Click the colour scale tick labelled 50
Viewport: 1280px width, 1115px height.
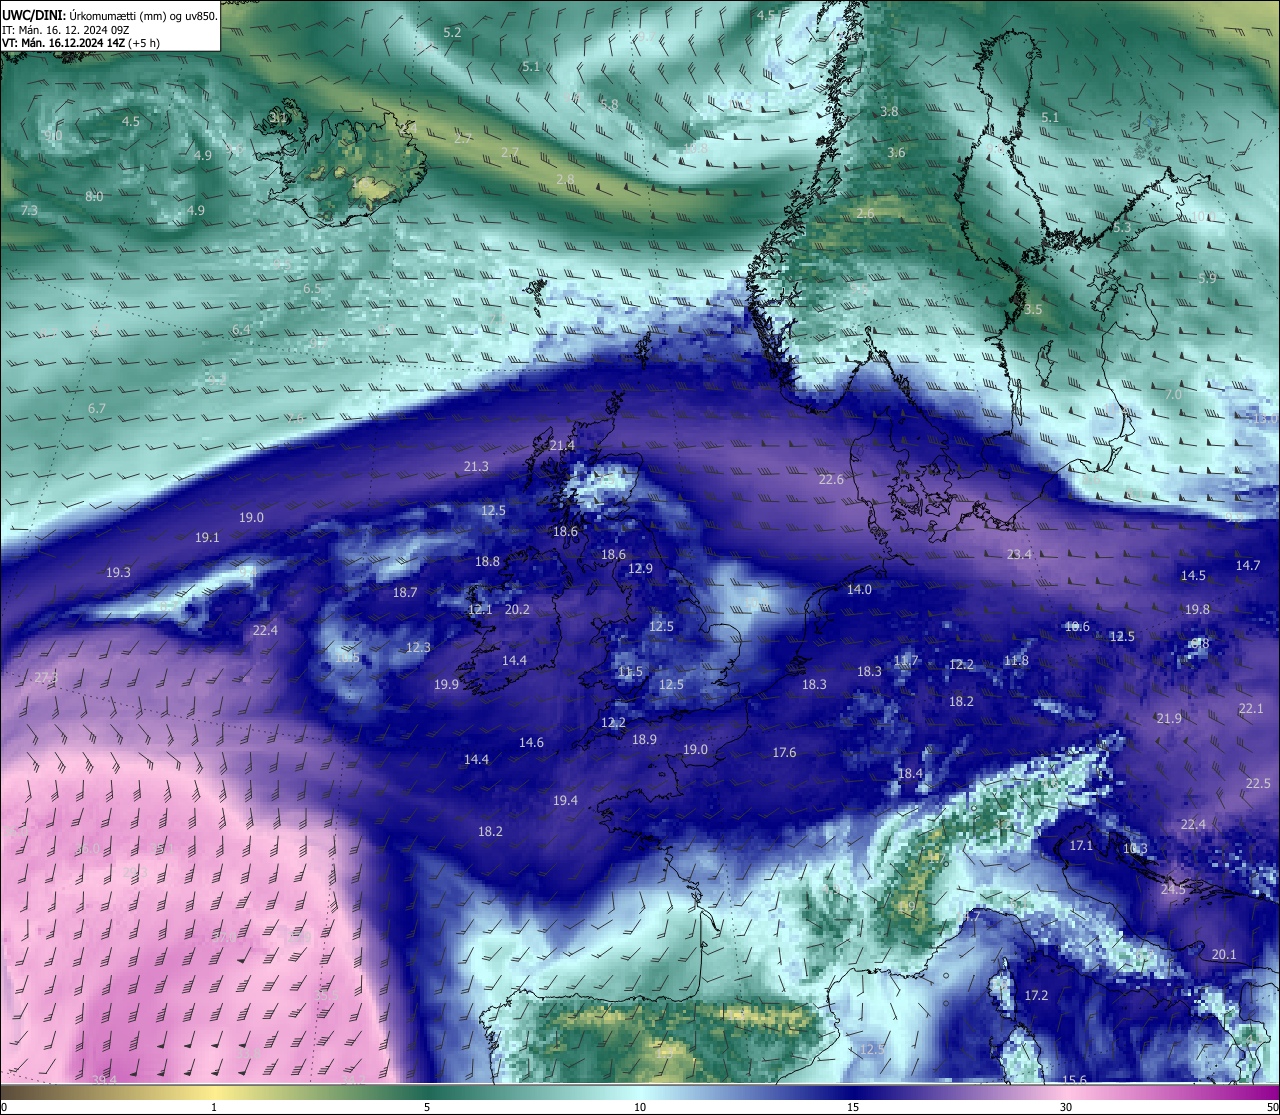[x=1271, y=1107]
